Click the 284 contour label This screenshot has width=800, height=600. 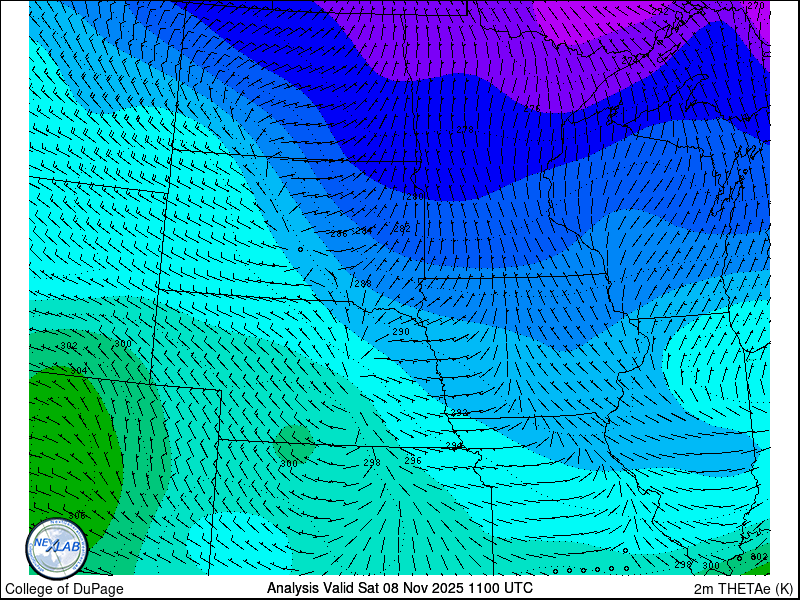[364, 231]
